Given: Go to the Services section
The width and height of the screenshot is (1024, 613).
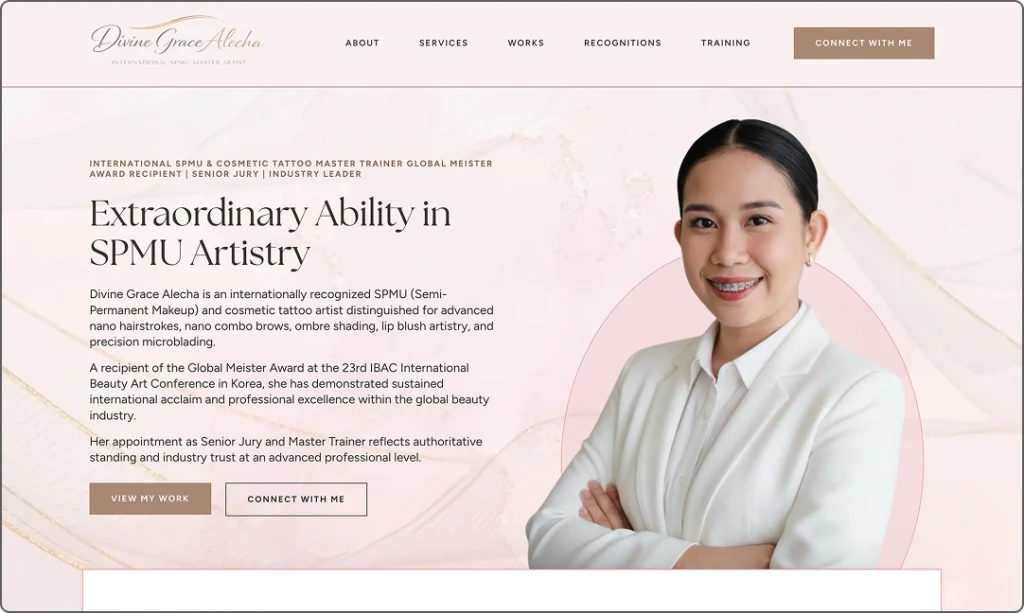Looking at the screenshot, I should (443, 43).
